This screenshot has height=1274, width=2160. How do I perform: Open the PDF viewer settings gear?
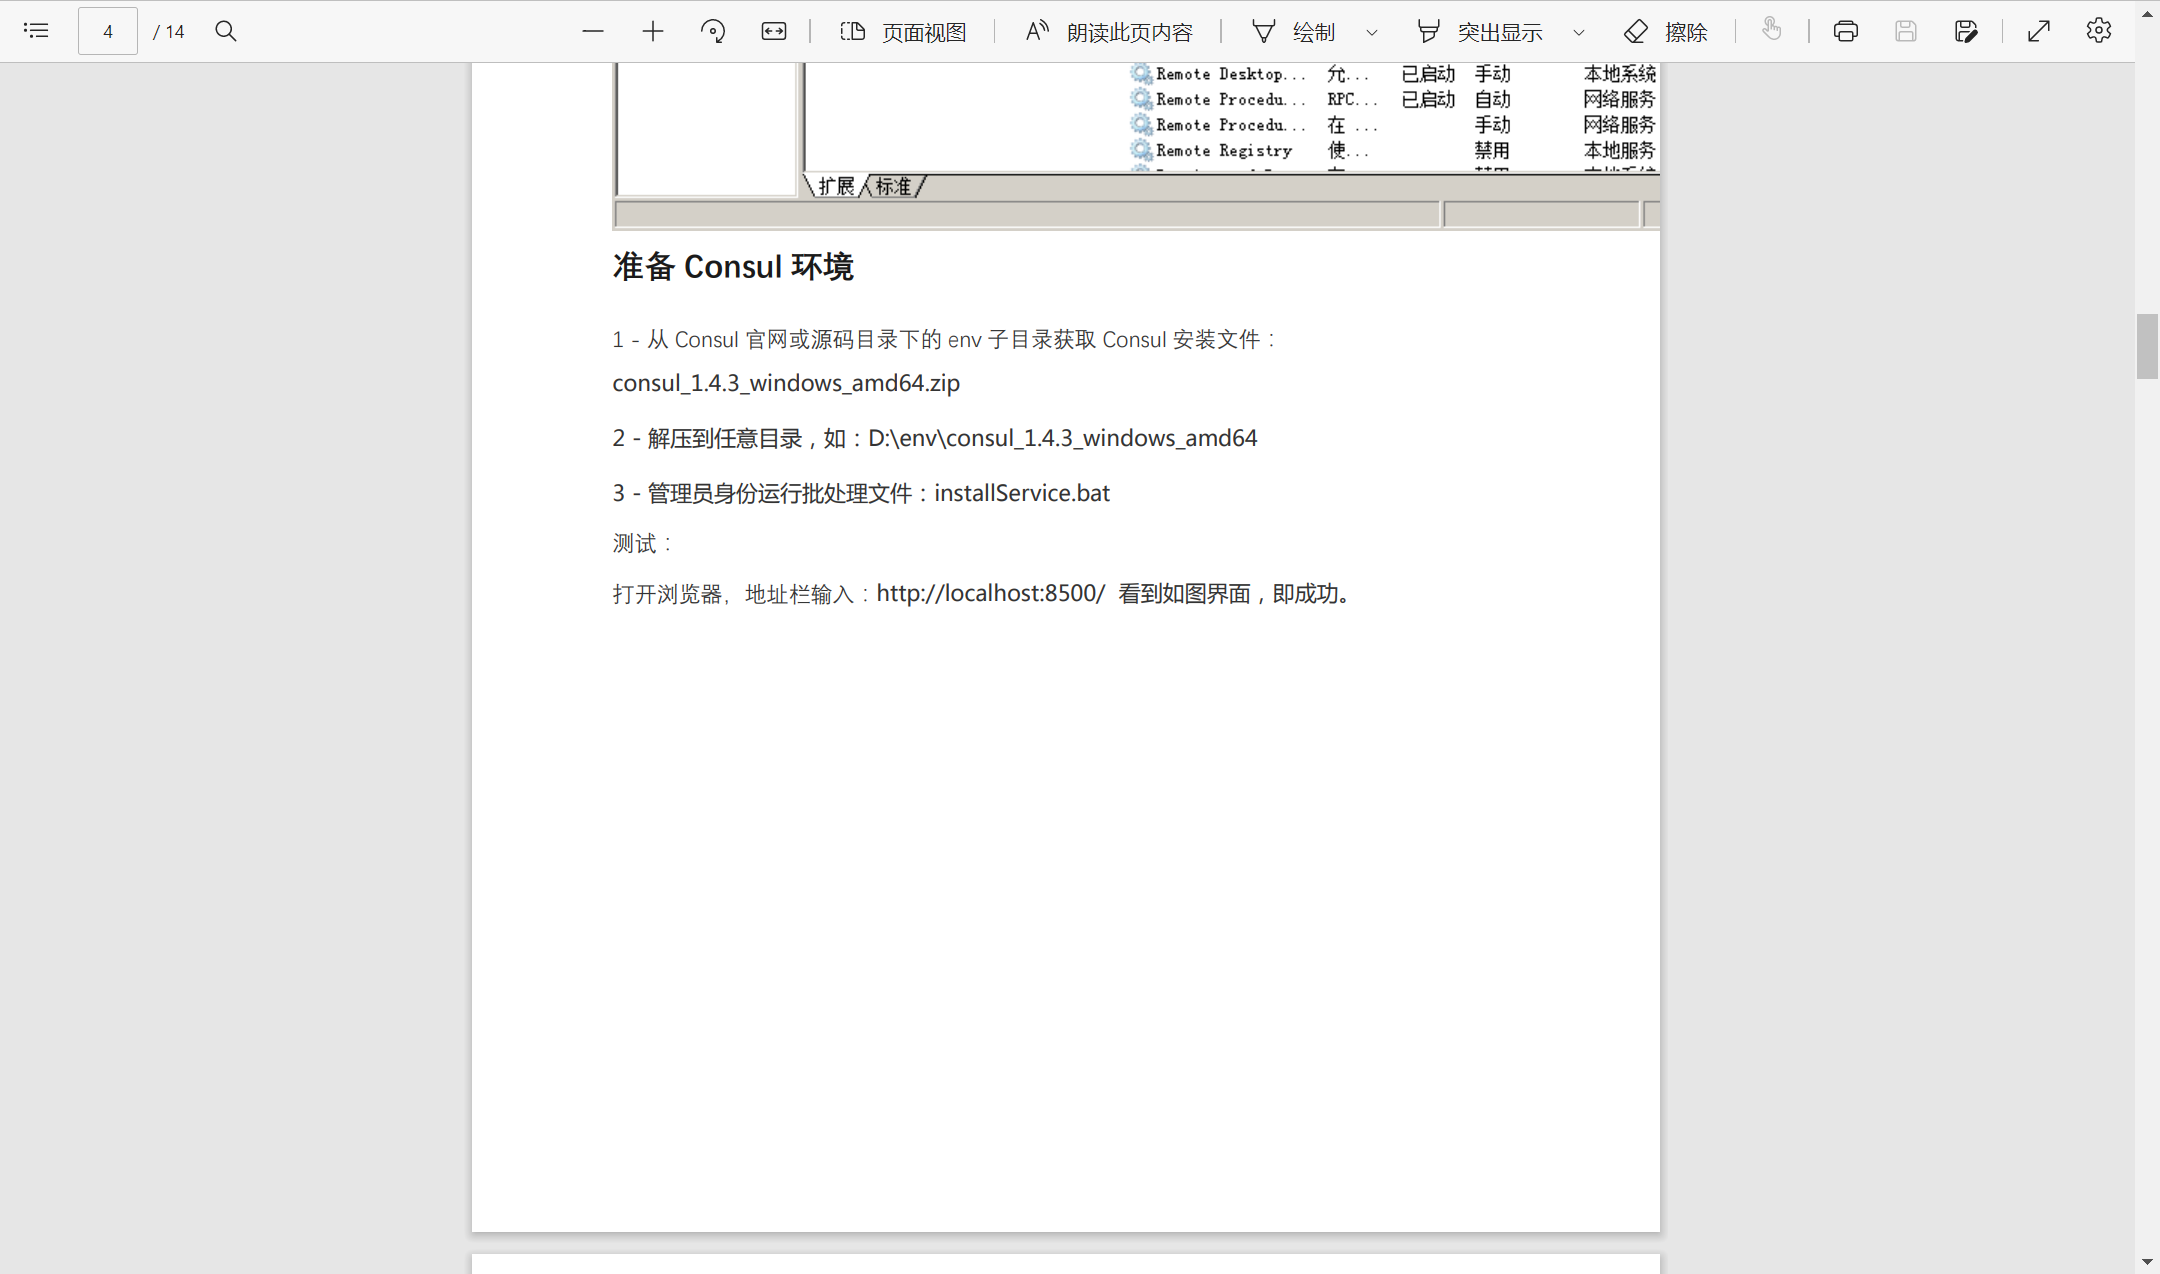click(x=2099, y=31)
